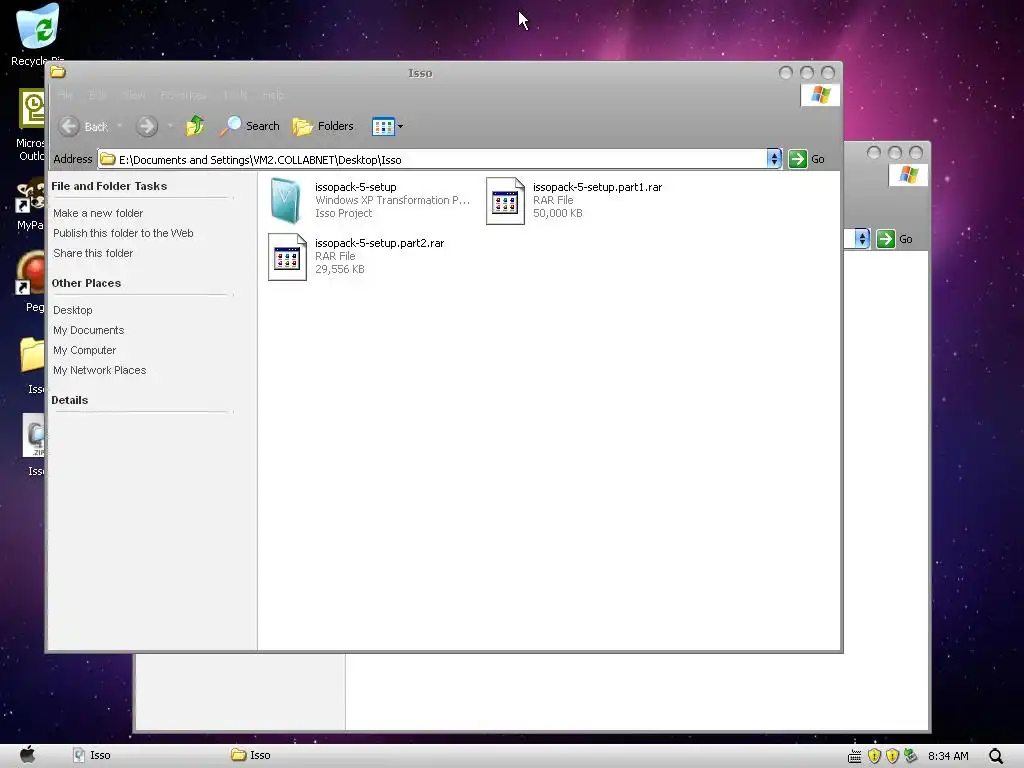Open the Edit menu
The height and width of the screenshot is (768, 1024).
pos(97,95)
